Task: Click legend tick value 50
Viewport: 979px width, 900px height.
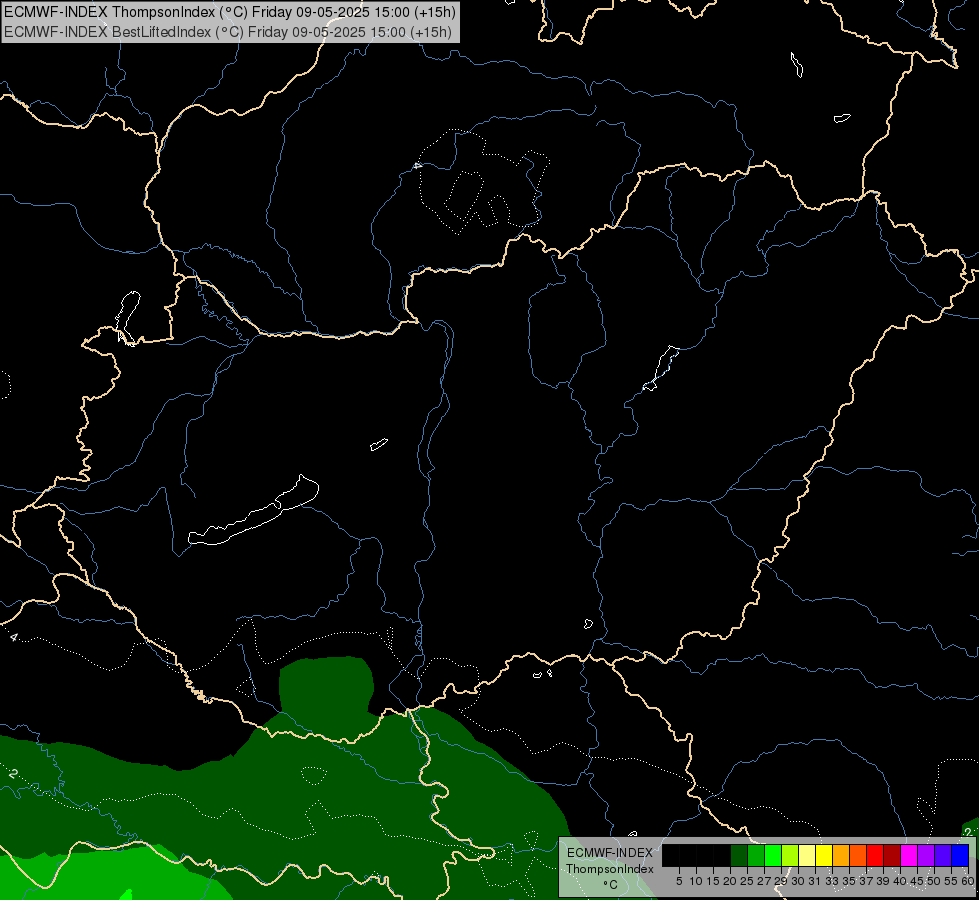Action: [x=934, y=881]
